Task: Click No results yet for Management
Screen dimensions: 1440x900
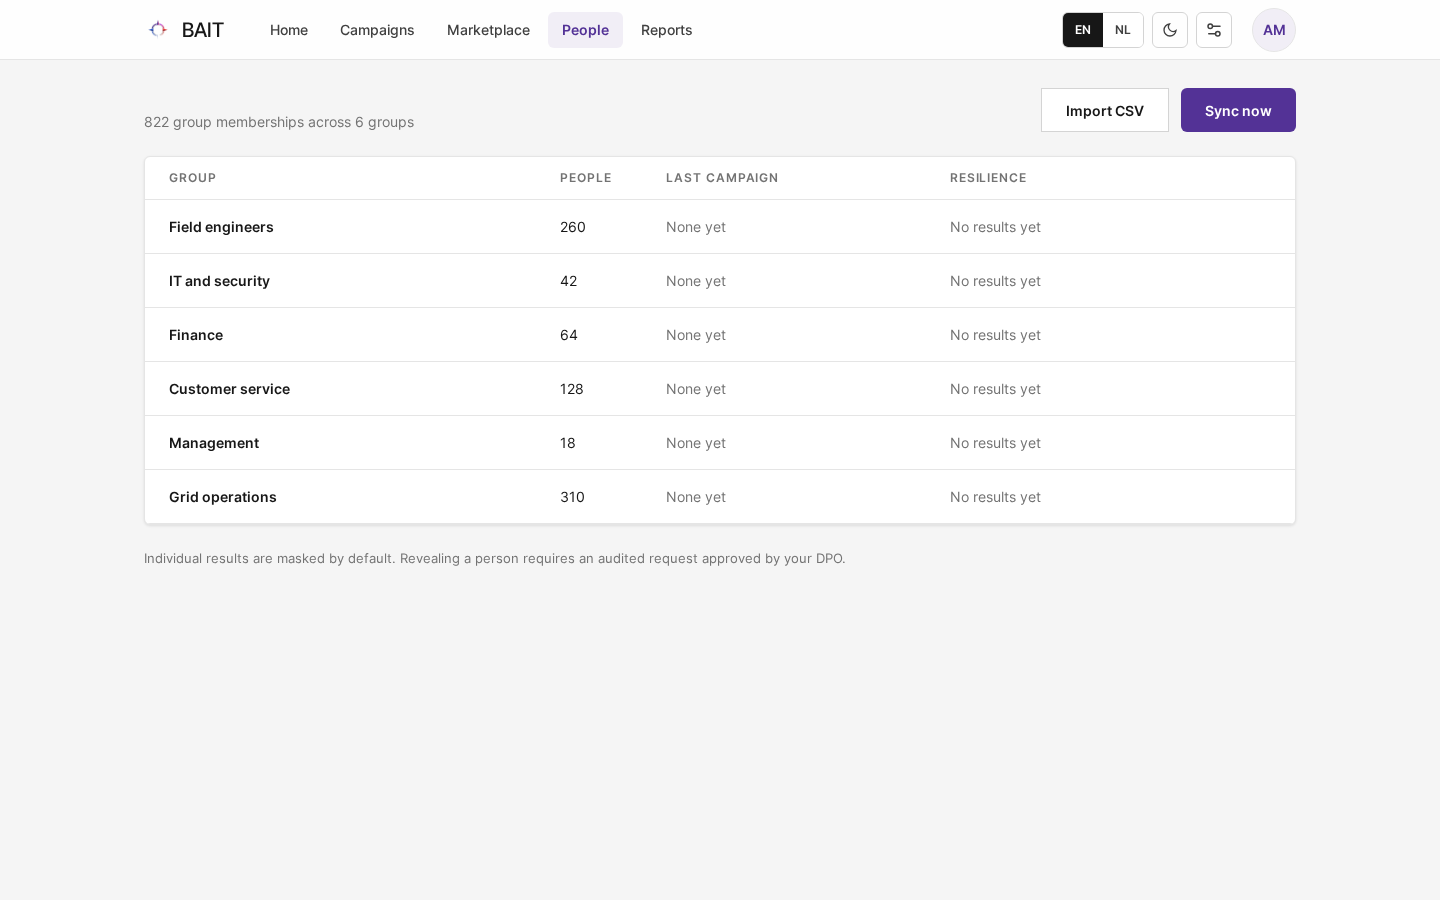Action: [995, 443]
